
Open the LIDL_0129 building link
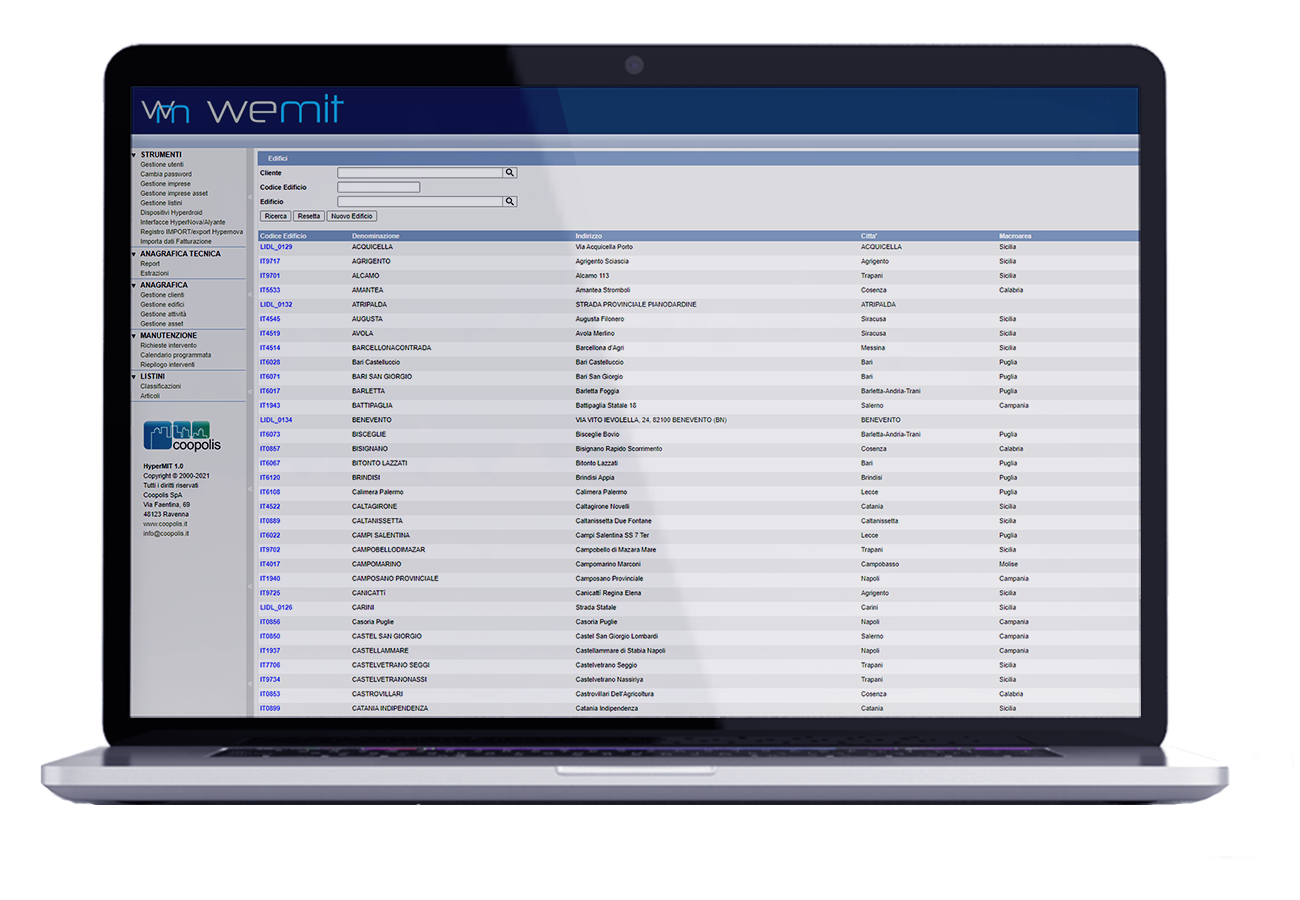coord(276,247)
